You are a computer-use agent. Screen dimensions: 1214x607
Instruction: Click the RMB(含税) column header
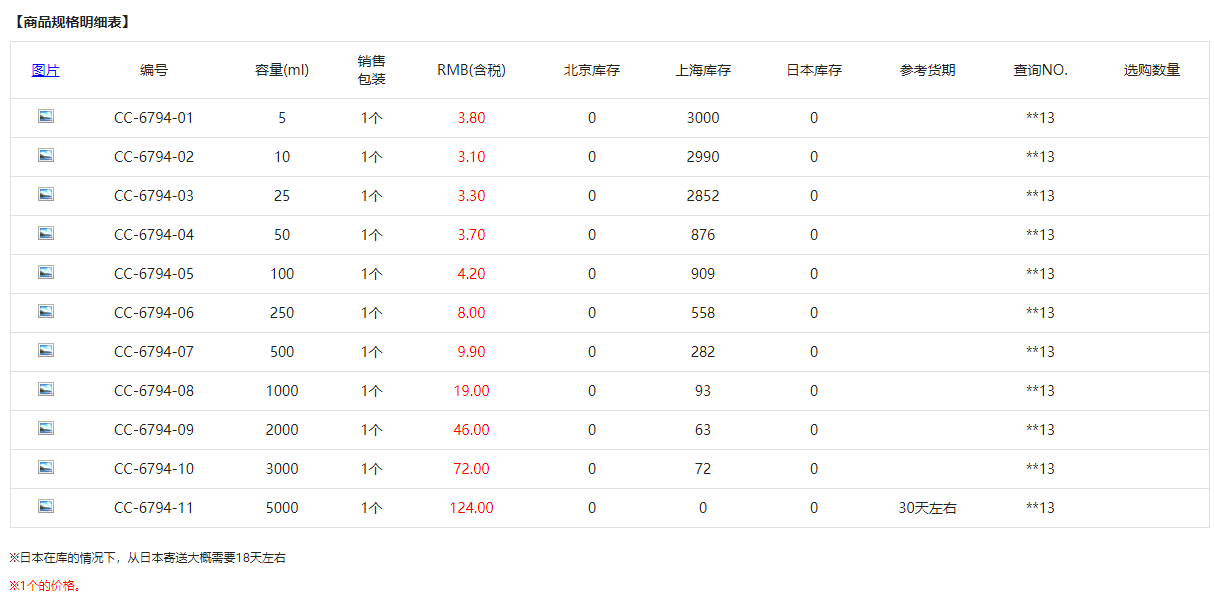coord(471,70)
